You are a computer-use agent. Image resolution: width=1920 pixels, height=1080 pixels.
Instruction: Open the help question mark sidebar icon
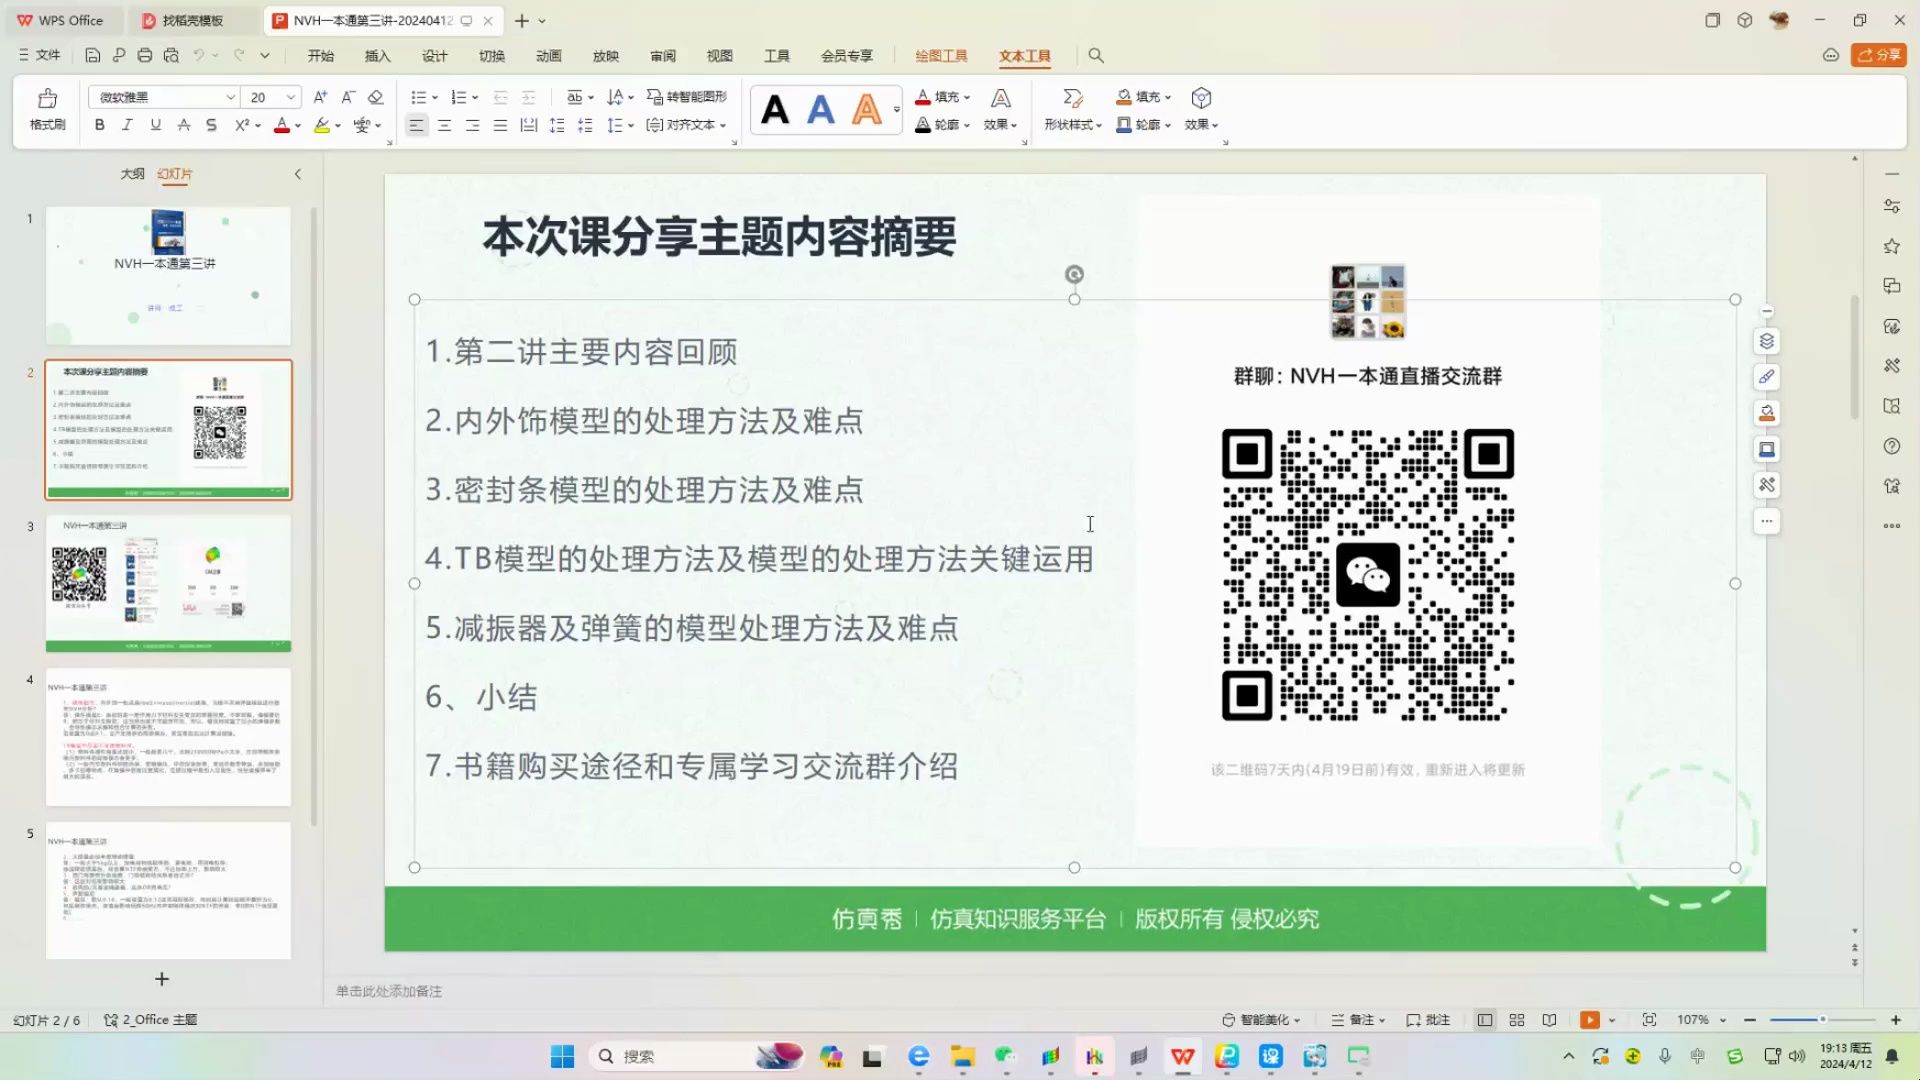point(1892,446)
